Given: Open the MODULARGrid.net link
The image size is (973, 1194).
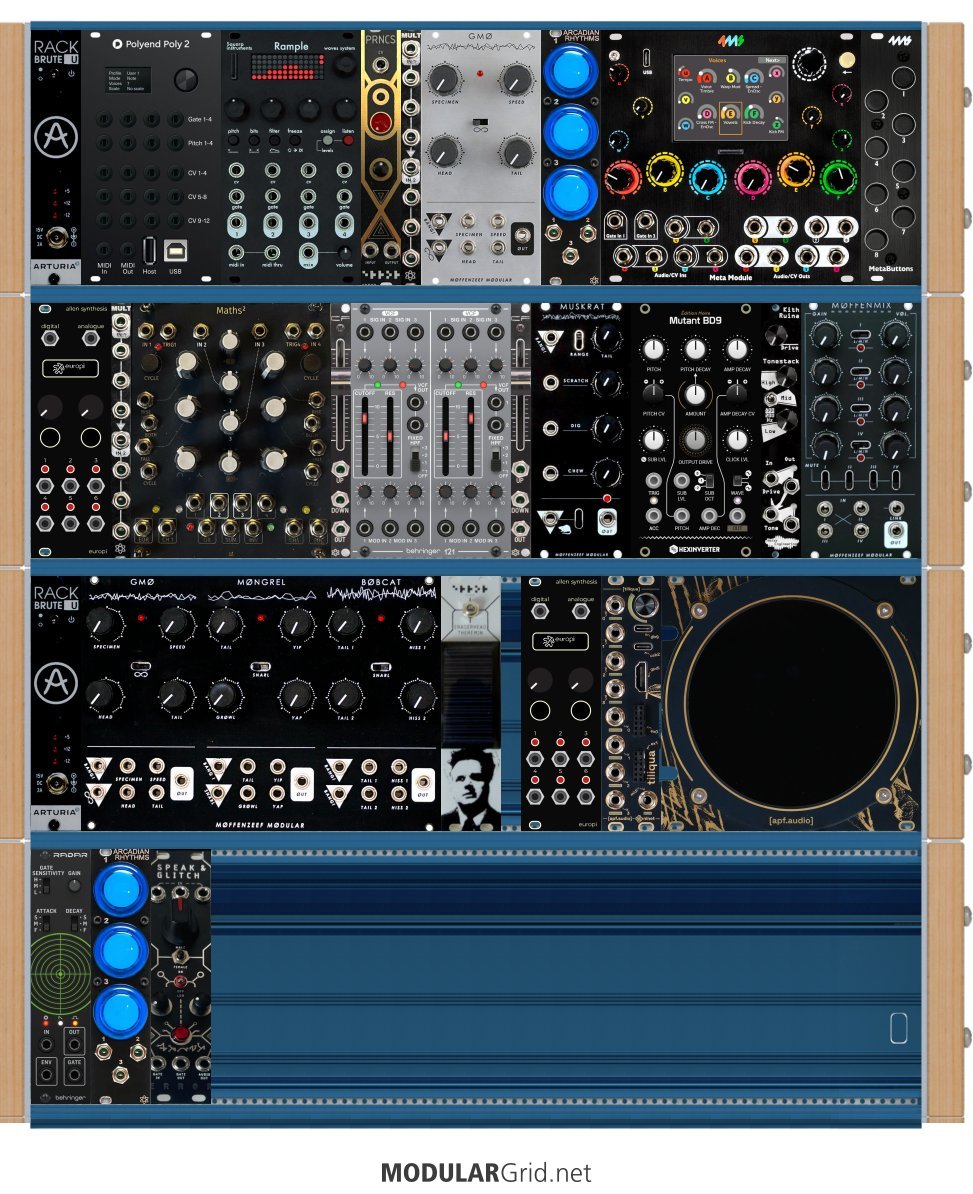Looking at the screenshot, I should pos(486,1172).
